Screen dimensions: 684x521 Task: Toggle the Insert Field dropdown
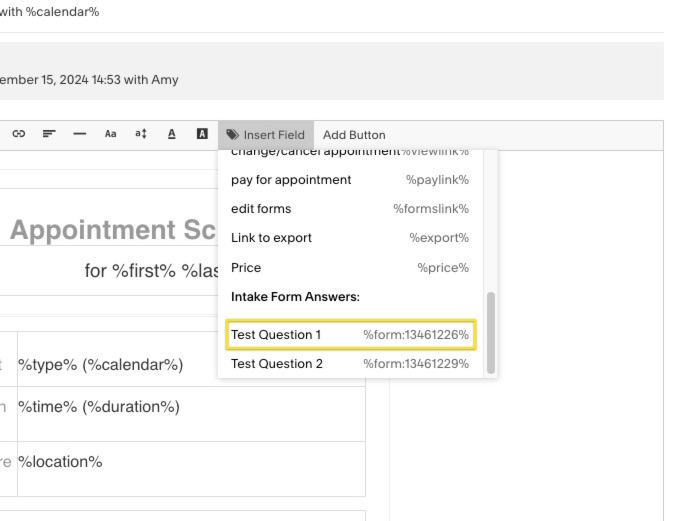click(x=266, y=135)
